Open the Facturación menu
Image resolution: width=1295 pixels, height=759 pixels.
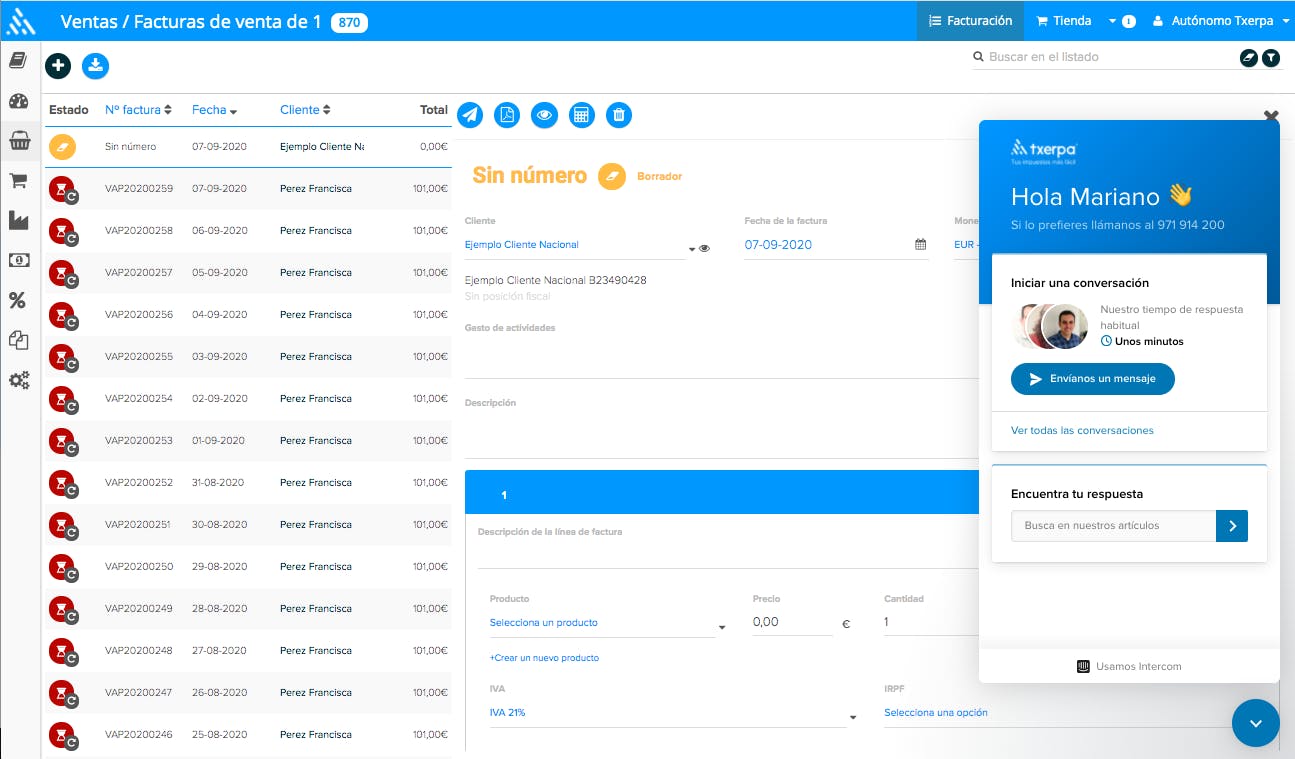(970, 21)
